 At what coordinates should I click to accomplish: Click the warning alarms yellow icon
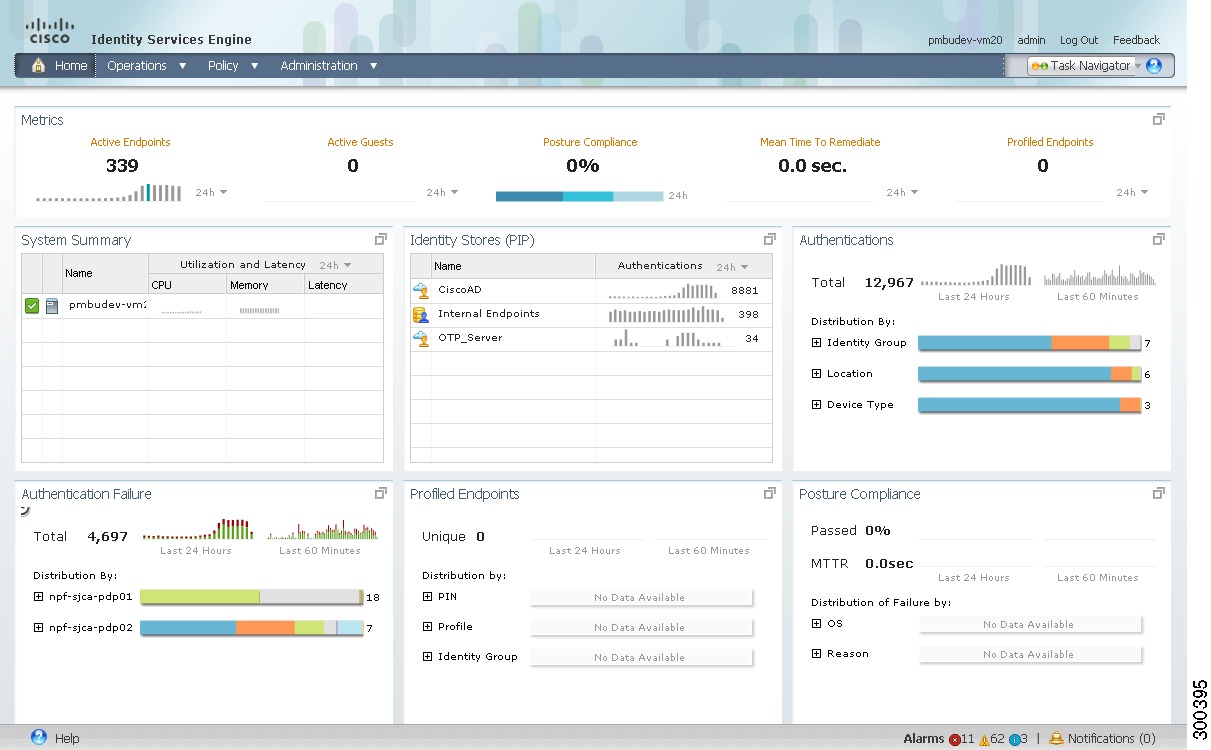(x=984, y=739)
